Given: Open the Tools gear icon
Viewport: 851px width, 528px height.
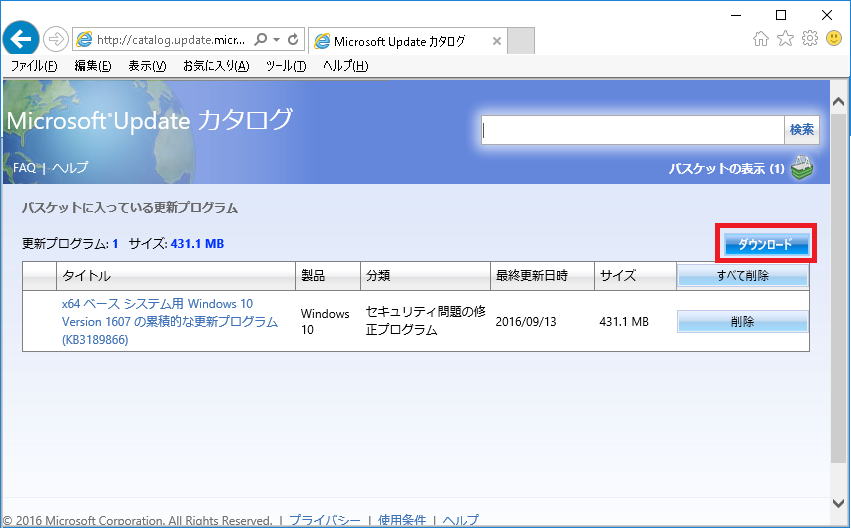Looking at the screenshot, I should [x=810, y=39].
